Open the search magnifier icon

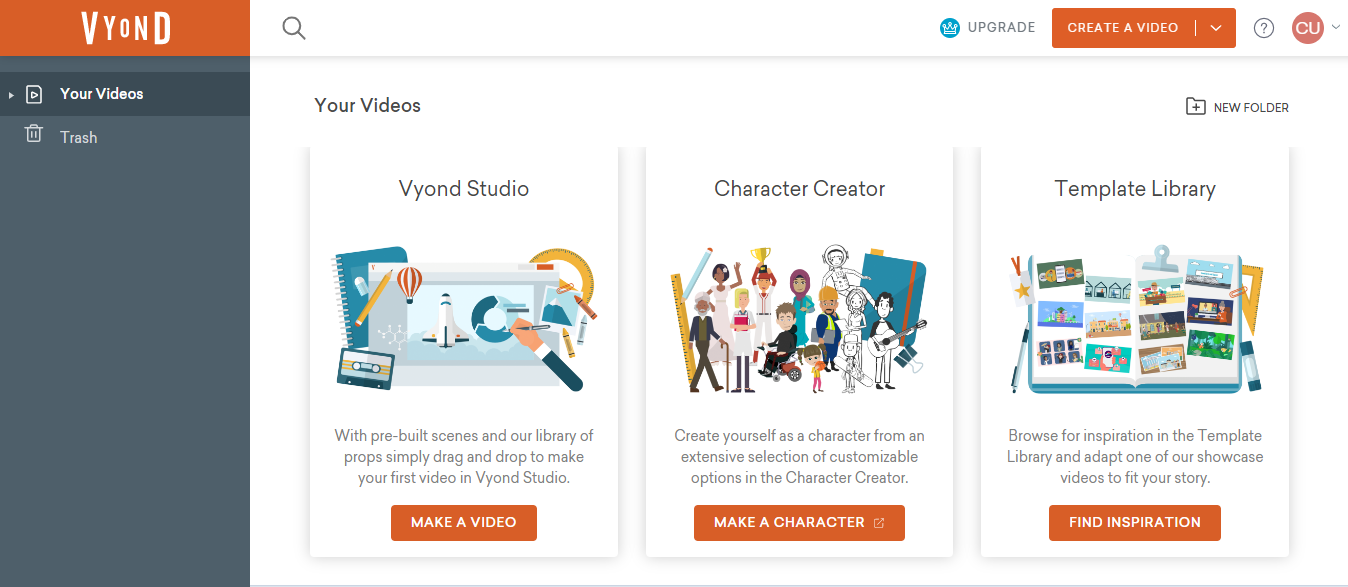coord(294,28)
